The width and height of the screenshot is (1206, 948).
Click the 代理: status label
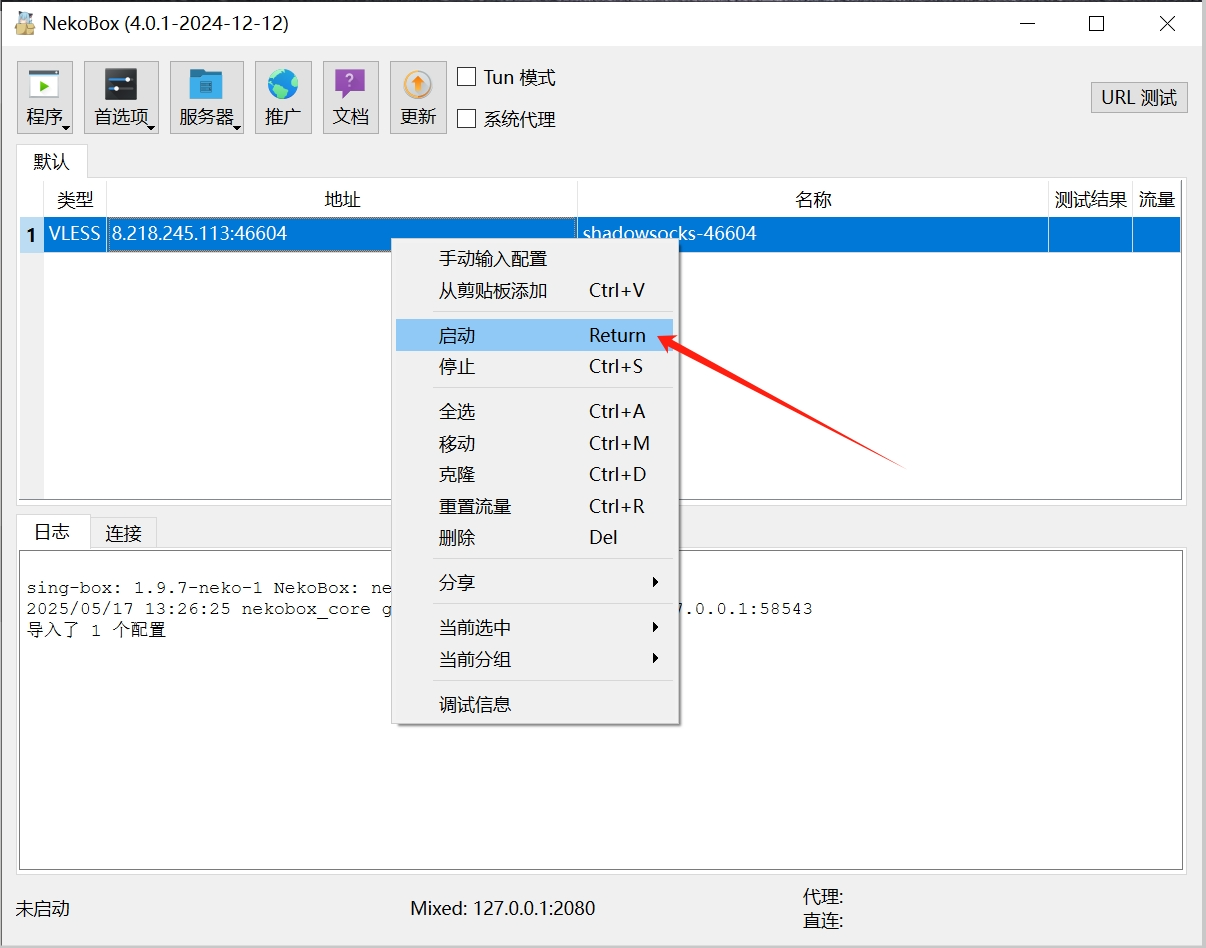pos(823,897)
